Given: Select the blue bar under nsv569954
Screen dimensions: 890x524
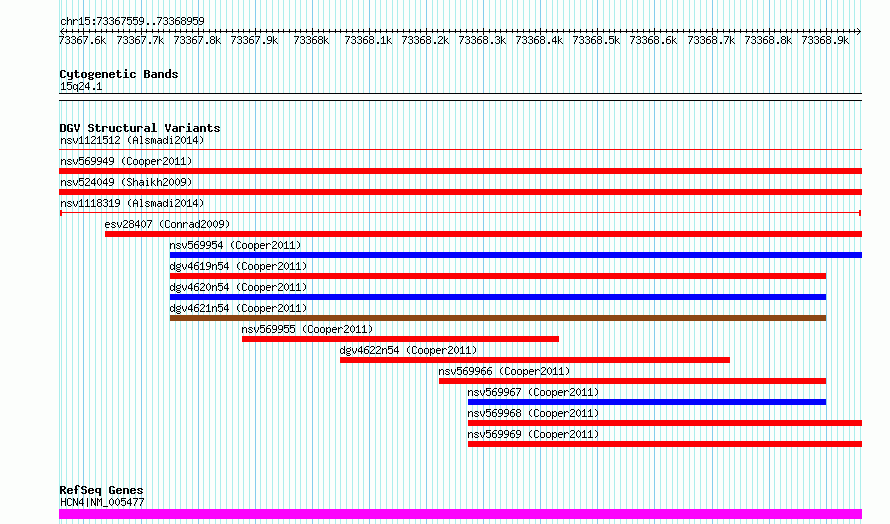Looking at the screenshot, I should tap(516, 255).
